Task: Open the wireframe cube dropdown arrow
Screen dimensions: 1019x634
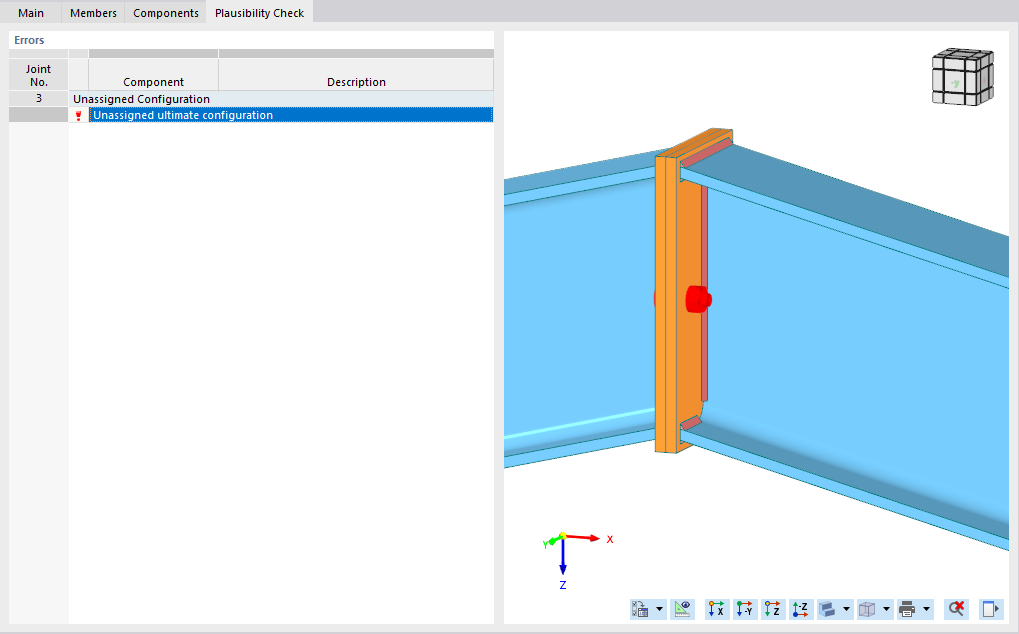Action: point(886,609)
